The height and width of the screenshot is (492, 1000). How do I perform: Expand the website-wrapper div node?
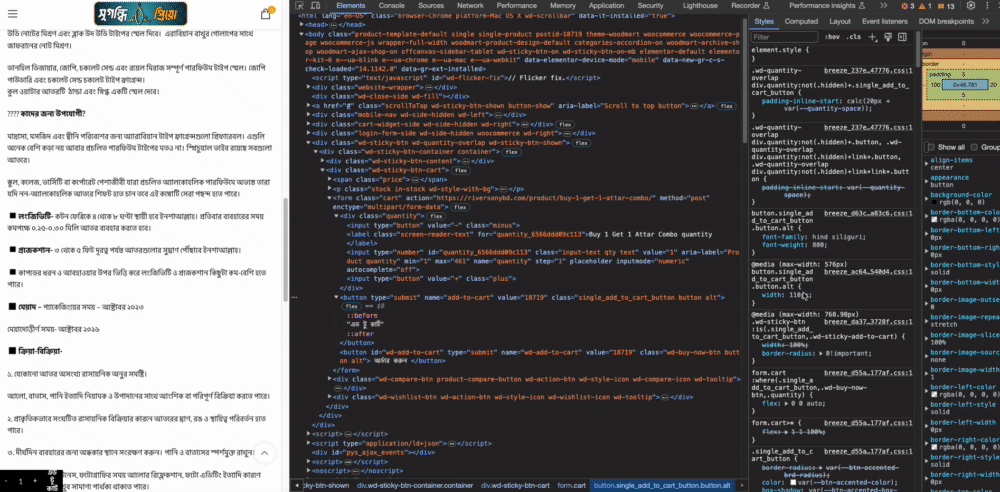[x=310, y=86]
